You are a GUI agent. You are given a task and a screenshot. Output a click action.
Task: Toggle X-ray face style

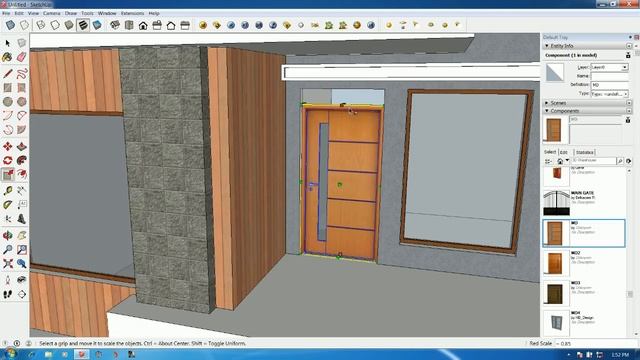click(x=10, y=25)
